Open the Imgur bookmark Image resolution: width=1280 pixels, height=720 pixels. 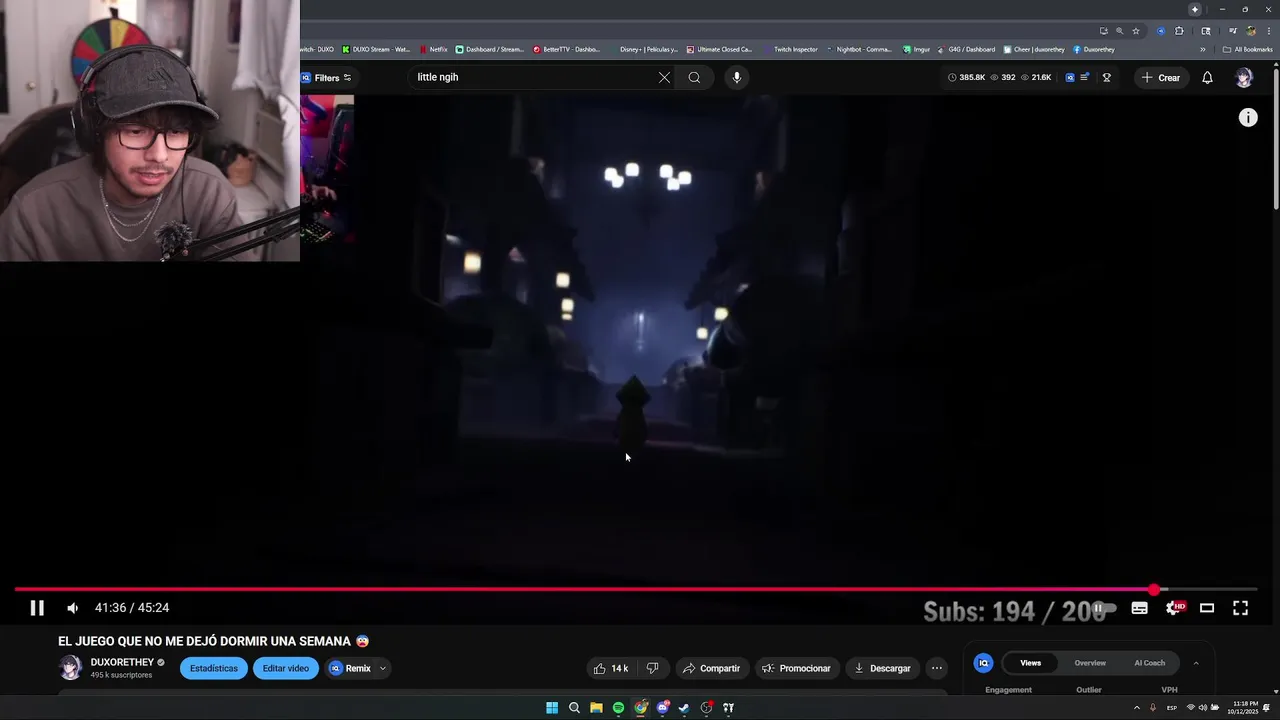tap(917, 49)
